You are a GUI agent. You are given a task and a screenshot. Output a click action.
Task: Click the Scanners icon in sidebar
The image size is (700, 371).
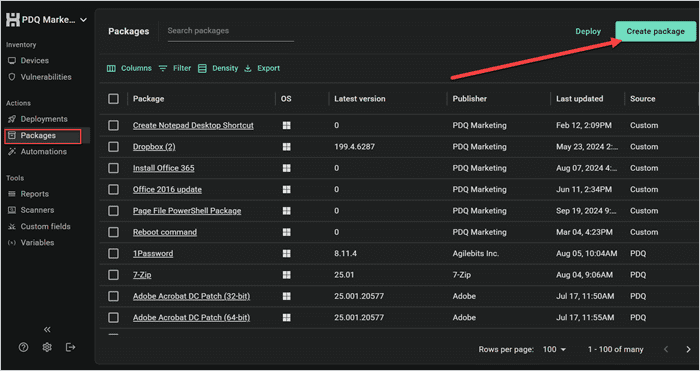12,210
